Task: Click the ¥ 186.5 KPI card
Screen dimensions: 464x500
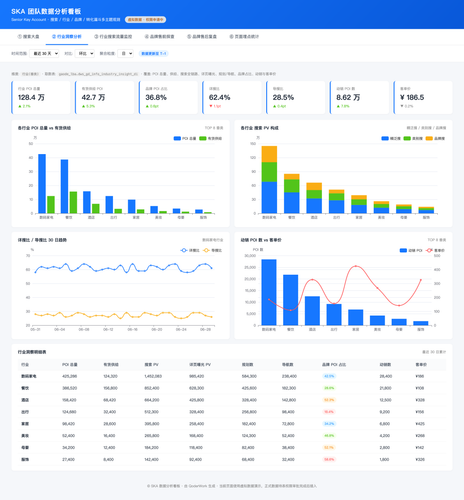Action: 423,97
